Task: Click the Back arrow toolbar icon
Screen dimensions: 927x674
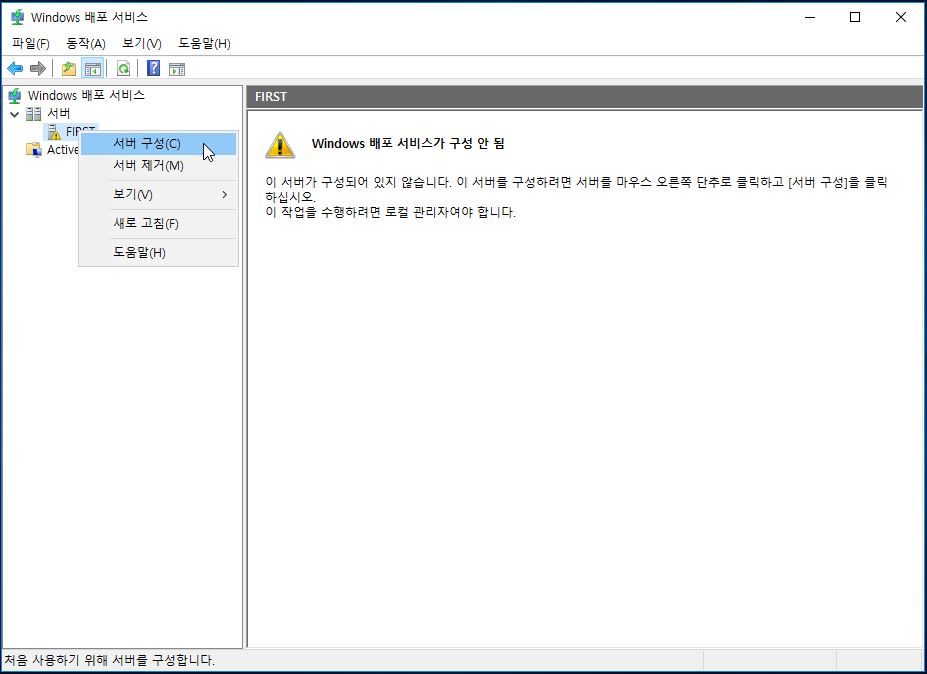Action: 15,69
